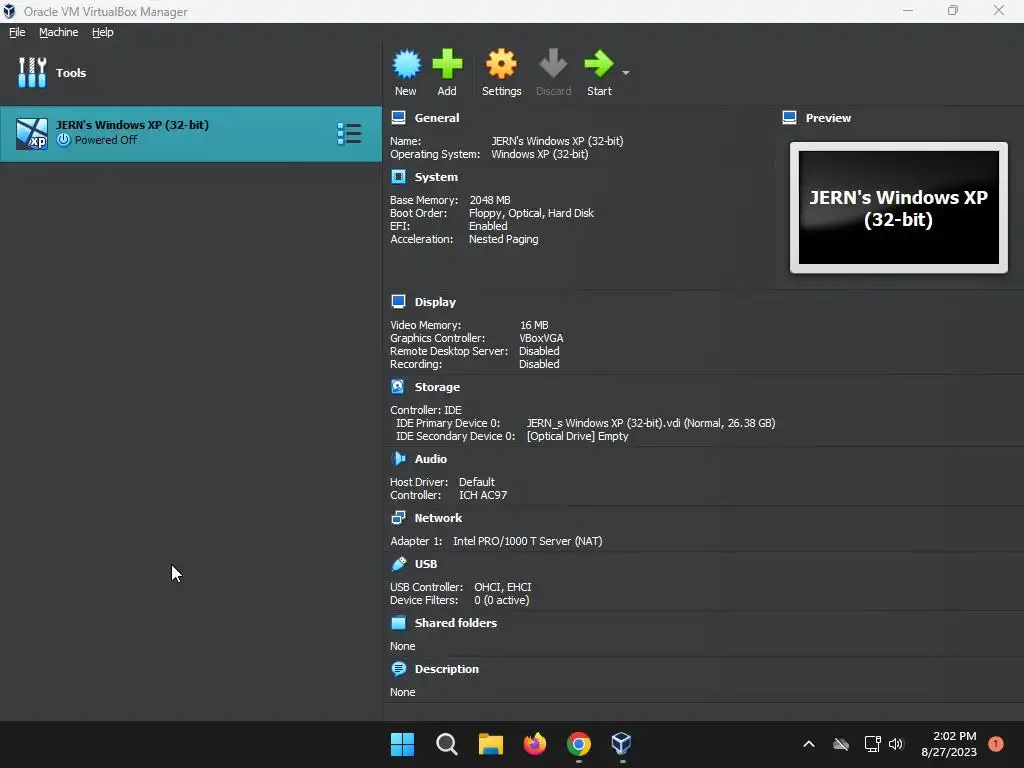Click the JERN_s Windows XP (32-bit).vdi entry
The height and width of the screenshot is (768, 1024).
click(650, 423)
